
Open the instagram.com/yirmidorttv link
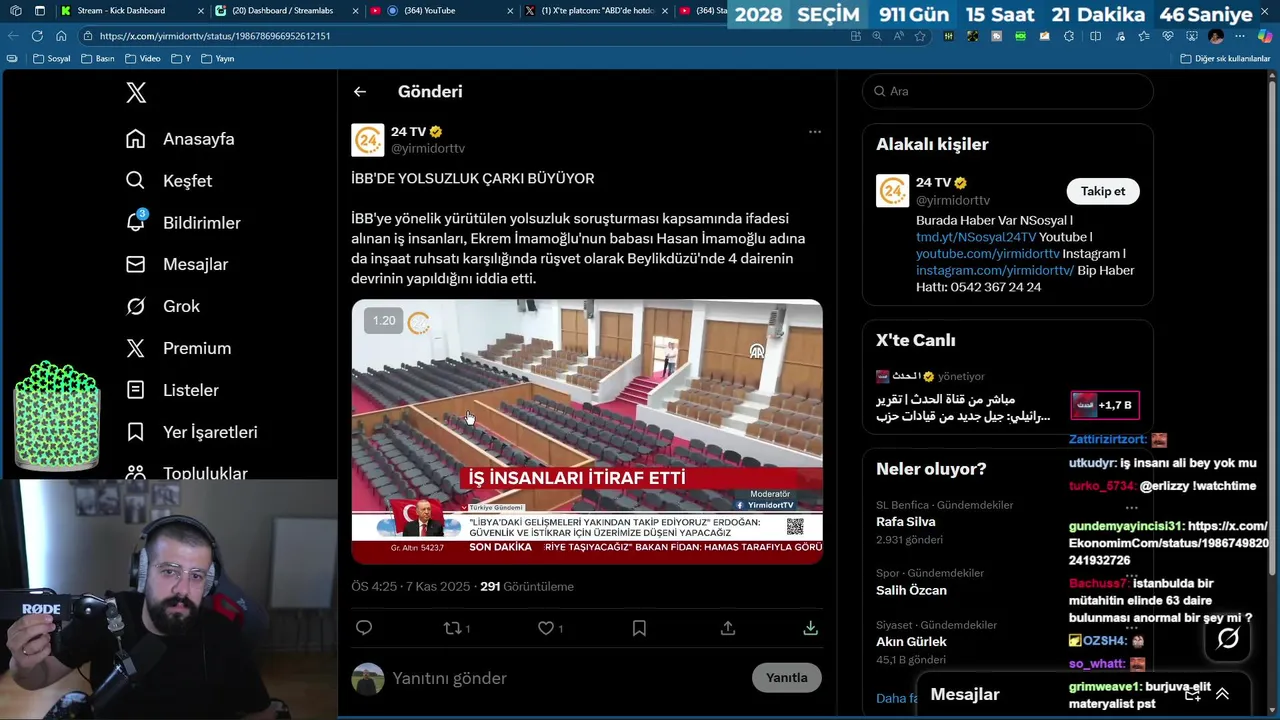tap(995, 270)
